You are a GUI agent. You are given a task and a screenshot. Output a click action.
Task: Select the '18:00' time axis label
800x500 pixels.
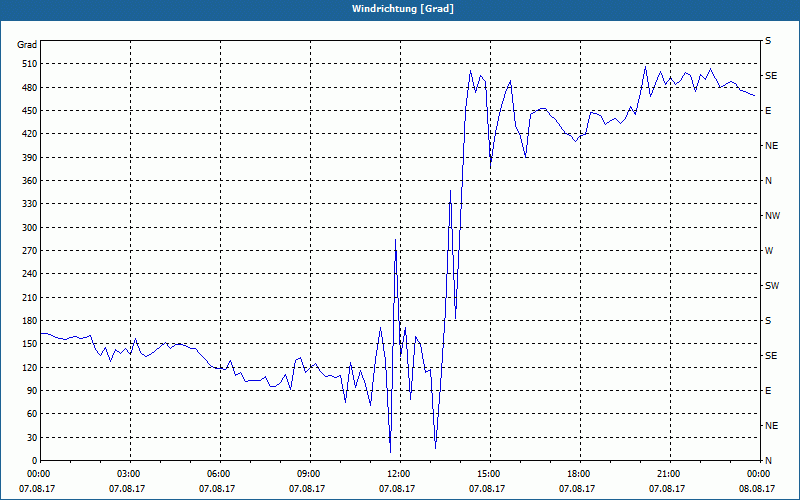(580, 474)
